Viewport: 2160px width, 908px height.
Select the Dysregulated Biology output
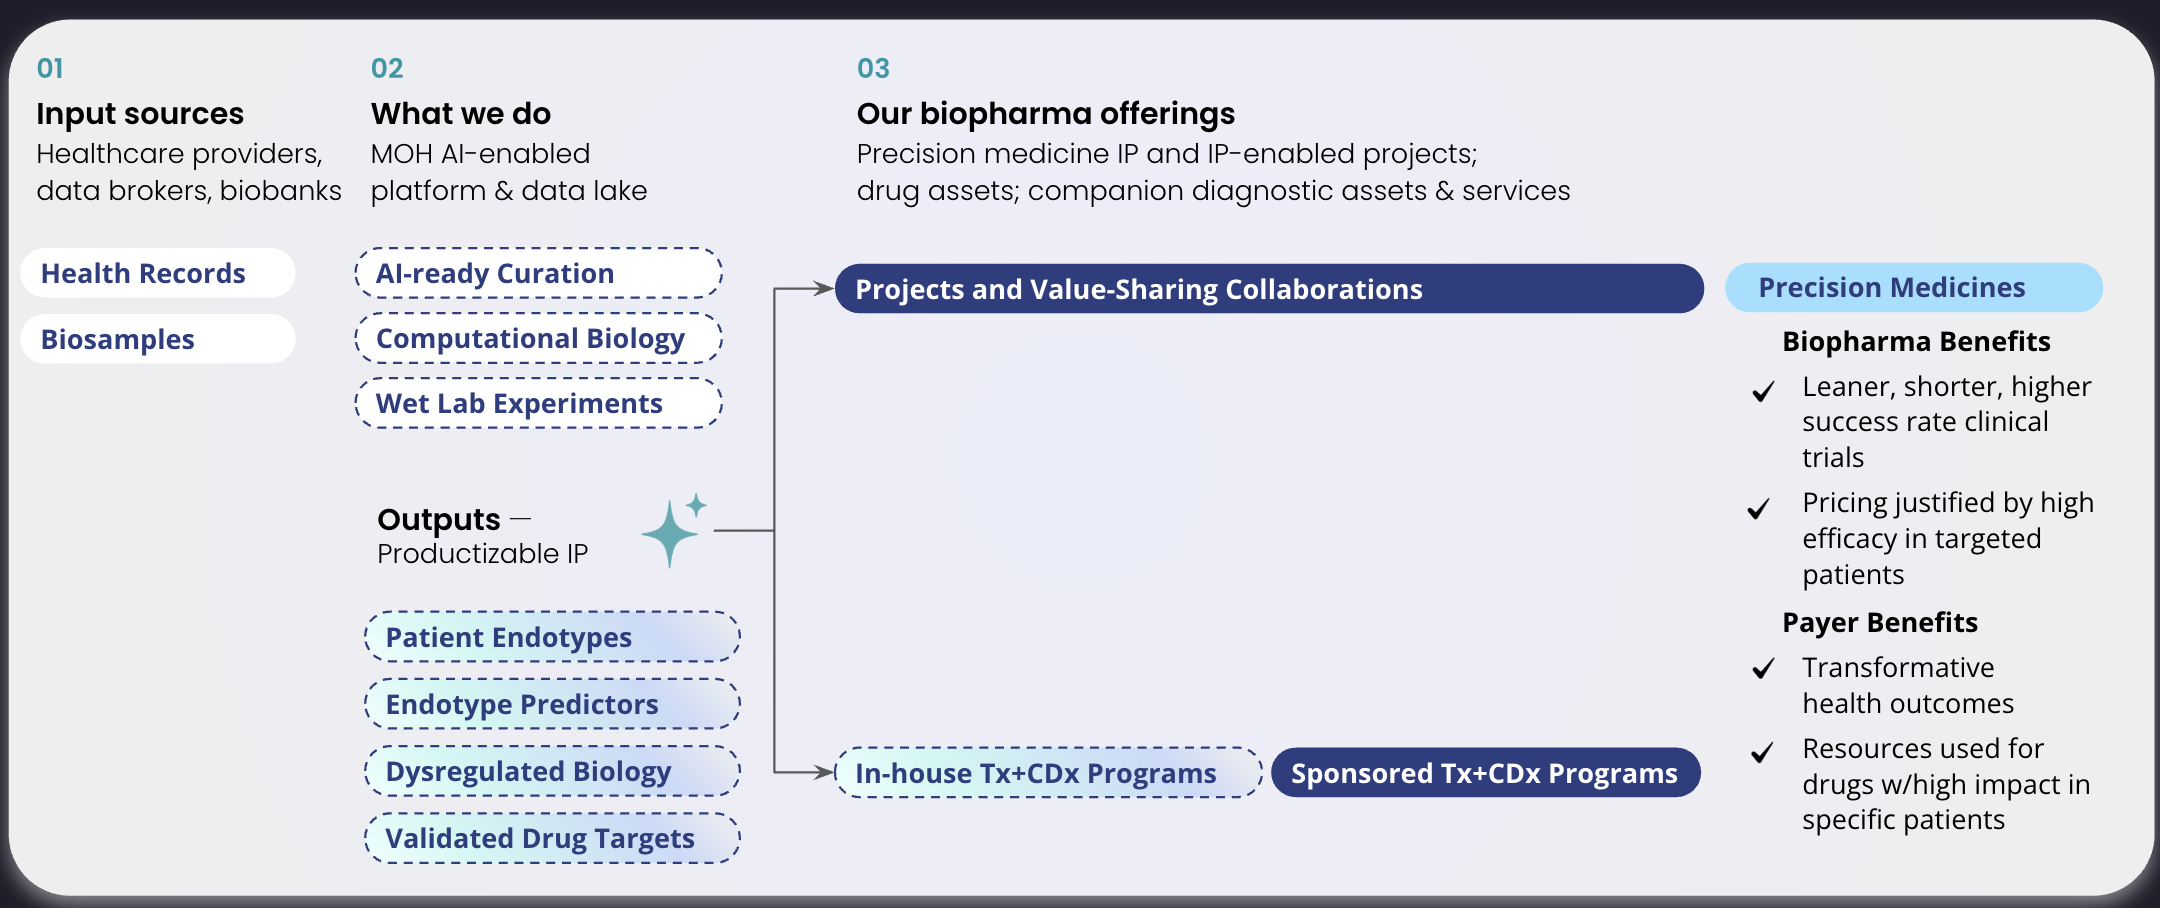552,771
